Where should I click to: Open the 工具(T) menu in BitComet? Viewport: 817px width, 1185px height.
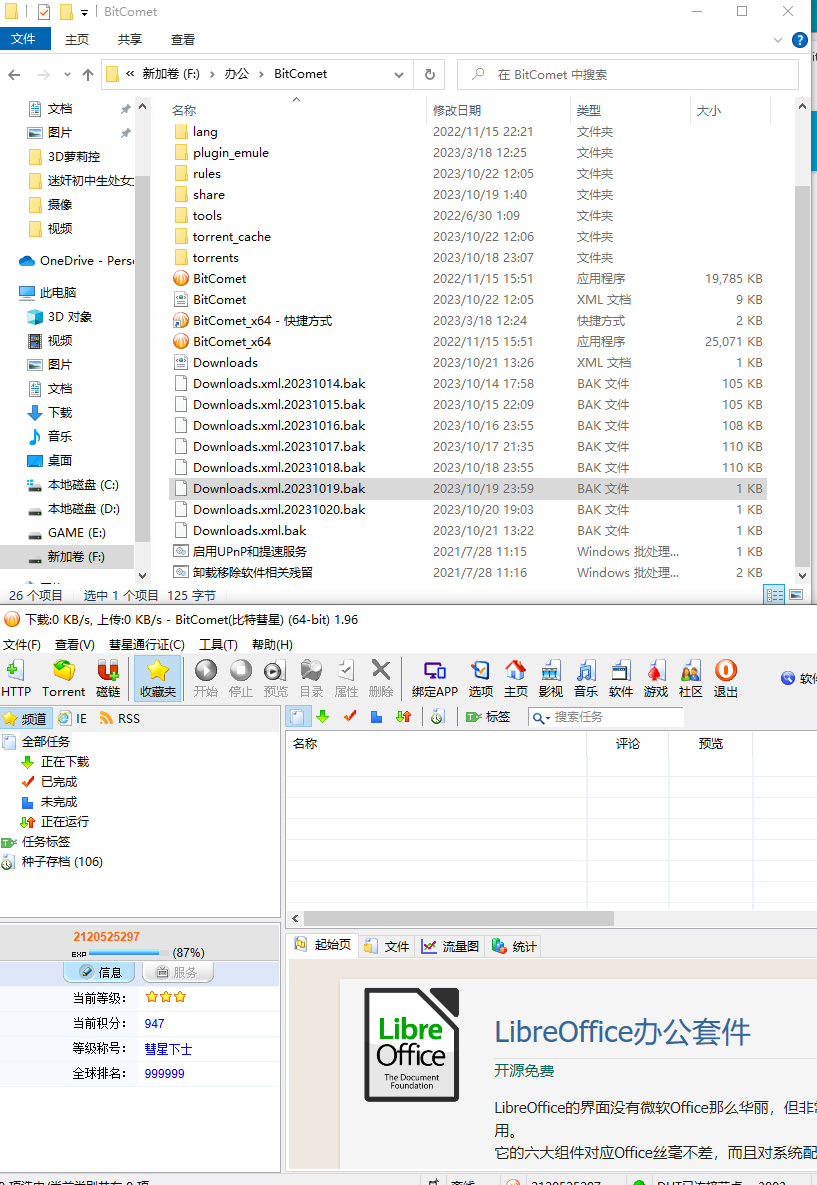218,645
